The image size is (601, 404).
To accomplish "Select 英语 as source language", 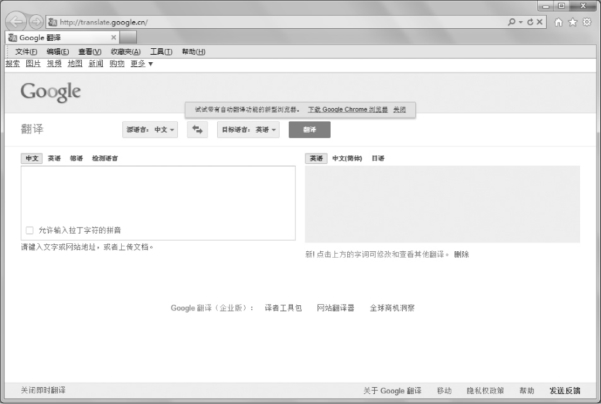I will pos(54,158).
